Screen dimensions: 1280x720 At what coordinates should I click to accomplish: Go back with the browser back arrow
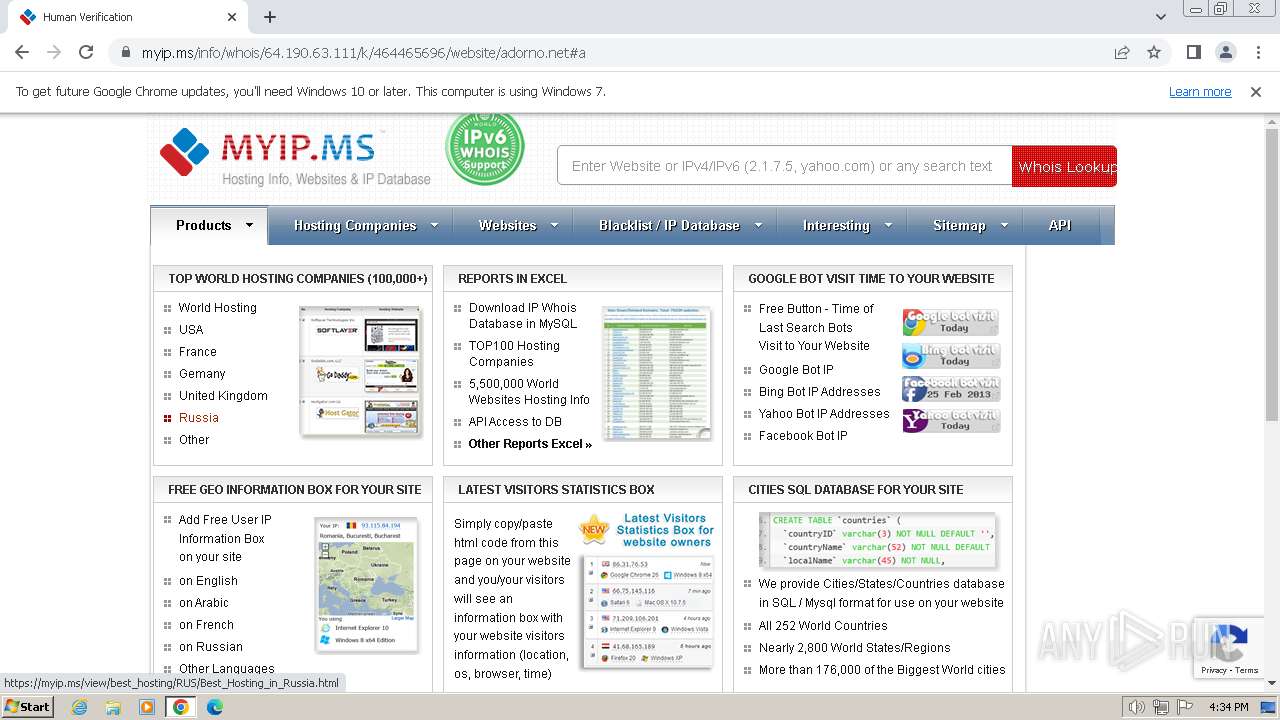click(x=22, y=52)
